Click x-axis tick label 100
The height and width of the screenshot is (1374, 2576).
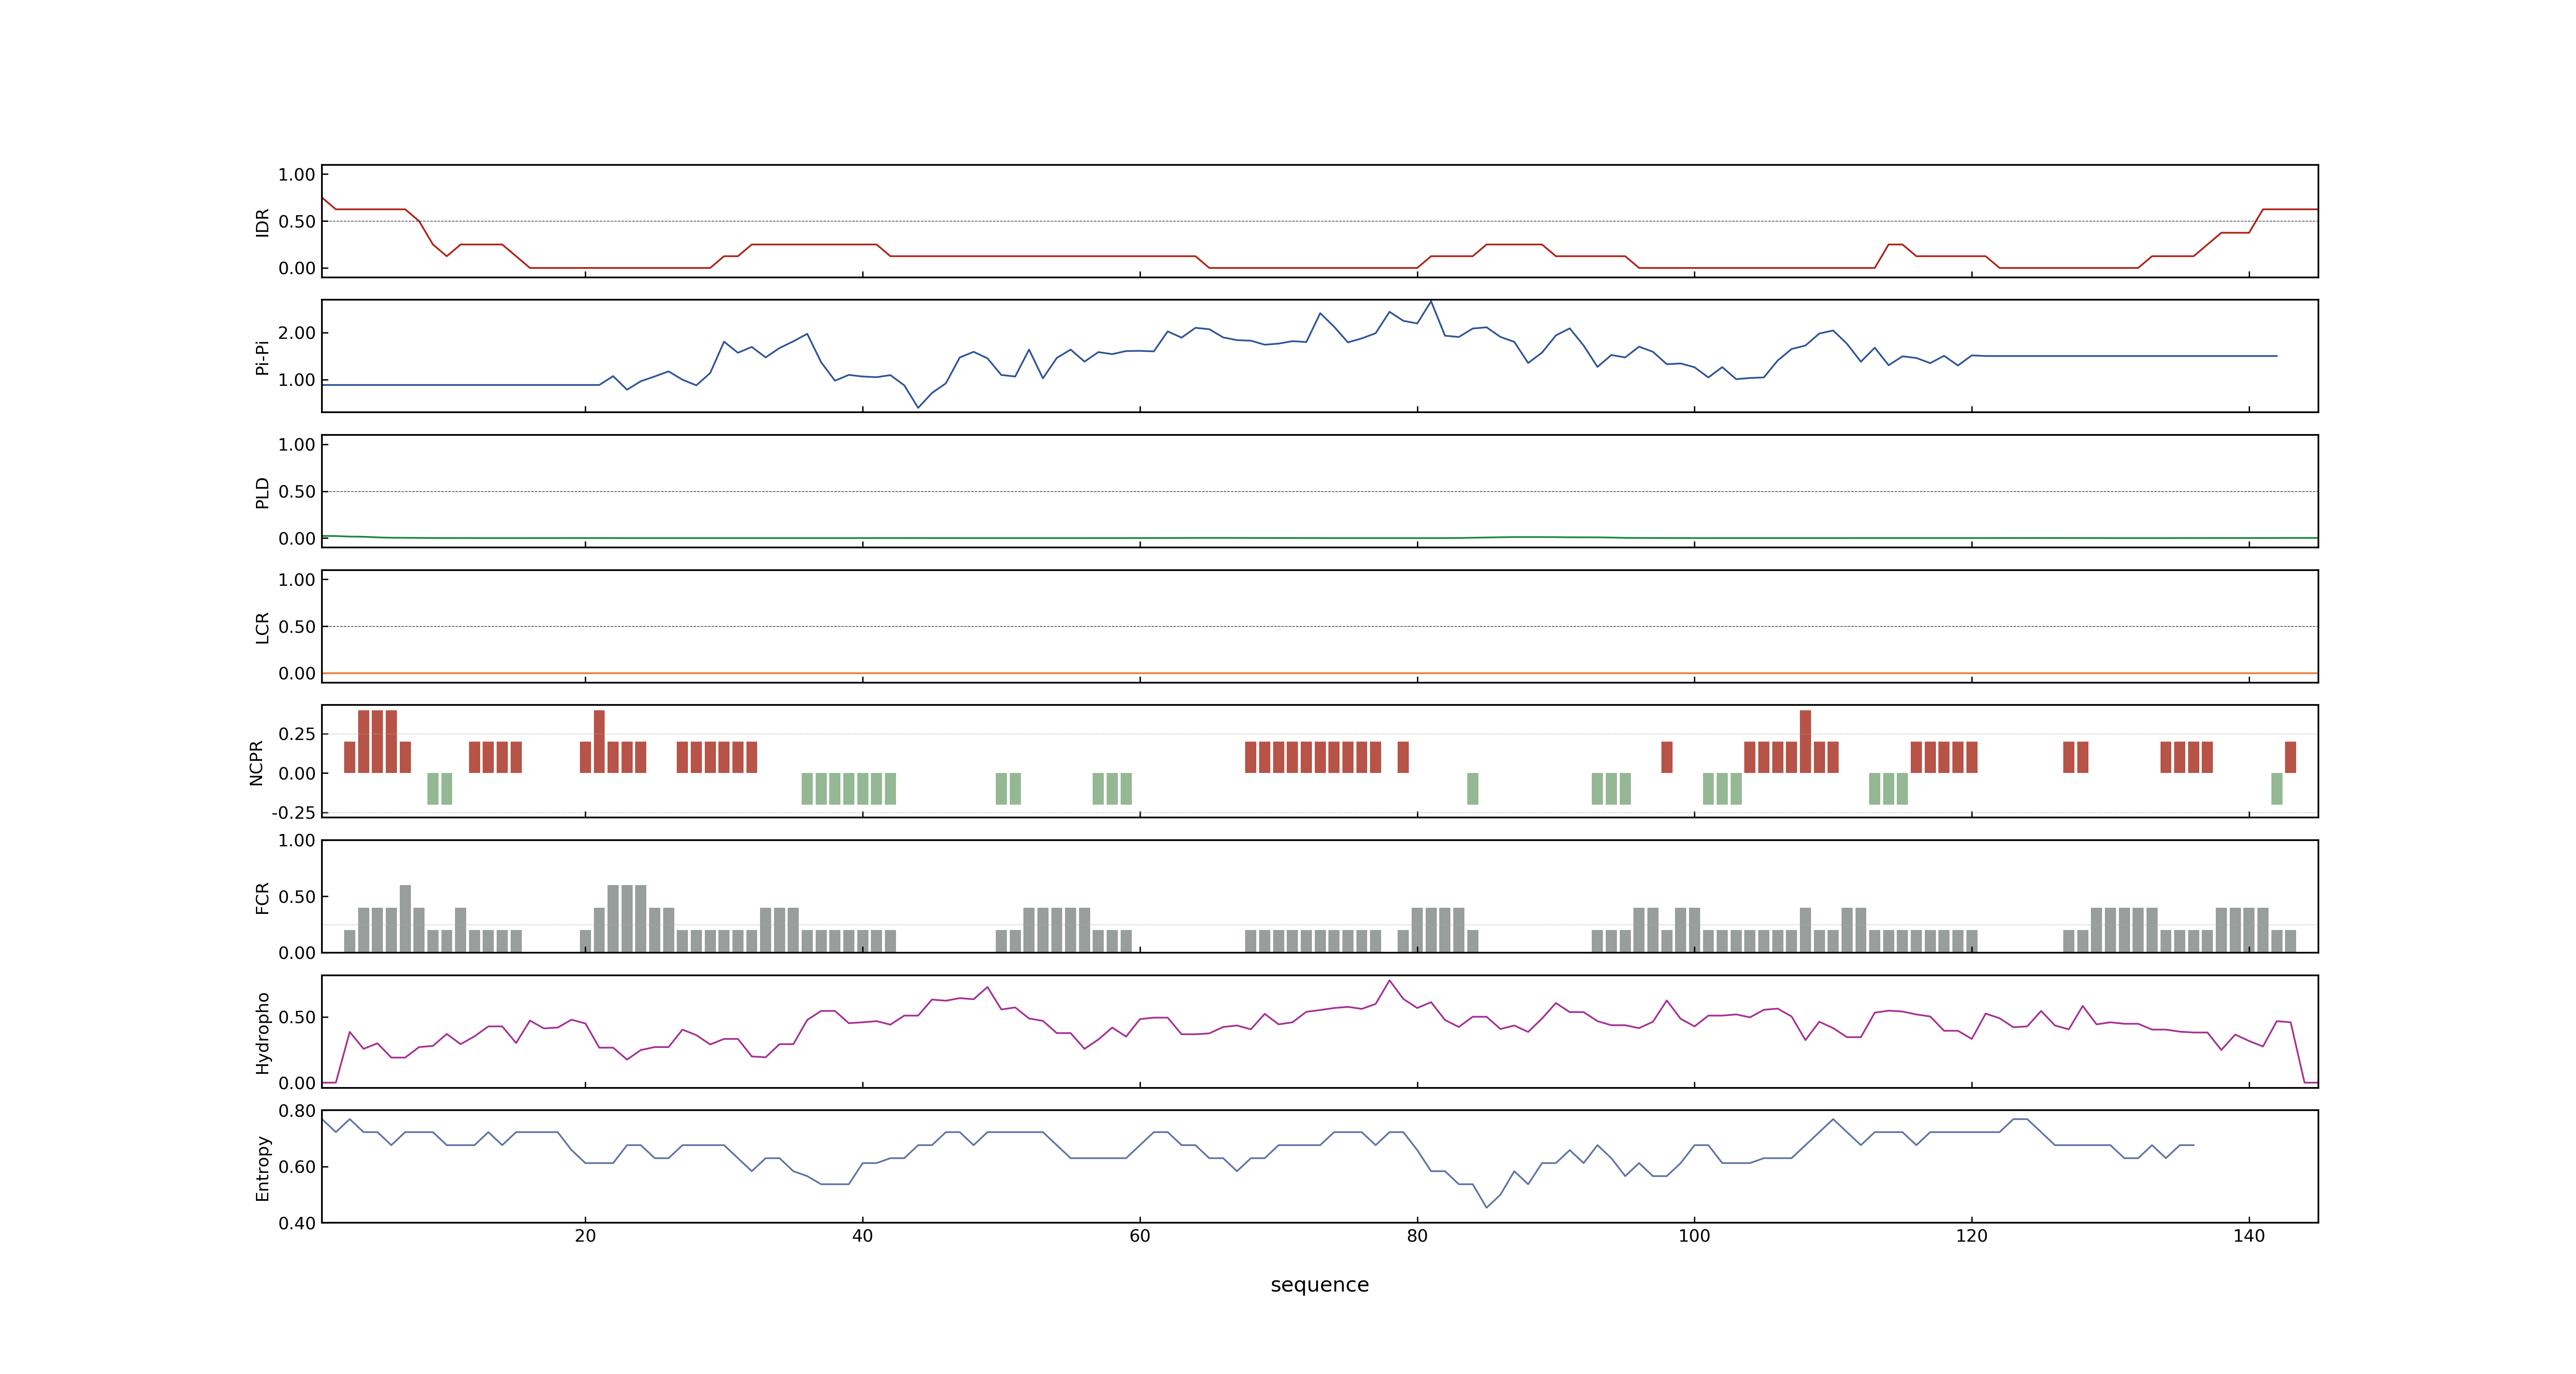point(1694,1236)
